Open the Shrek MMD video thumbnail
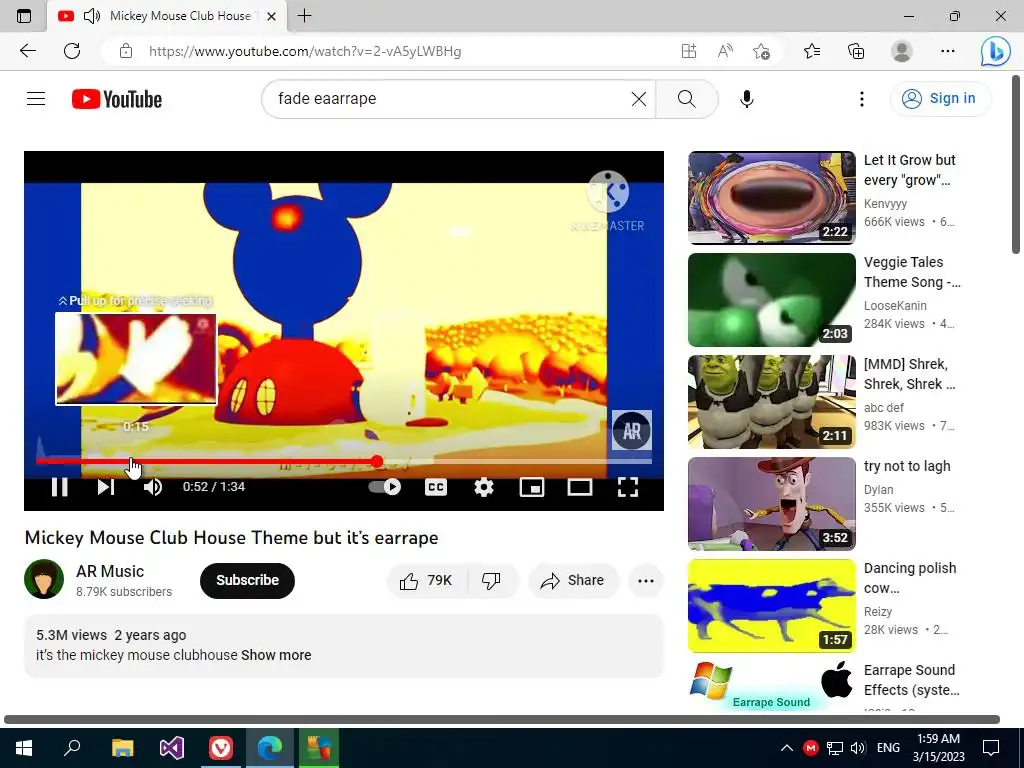This screenshot has width=1024, height=768. (771, 402)
